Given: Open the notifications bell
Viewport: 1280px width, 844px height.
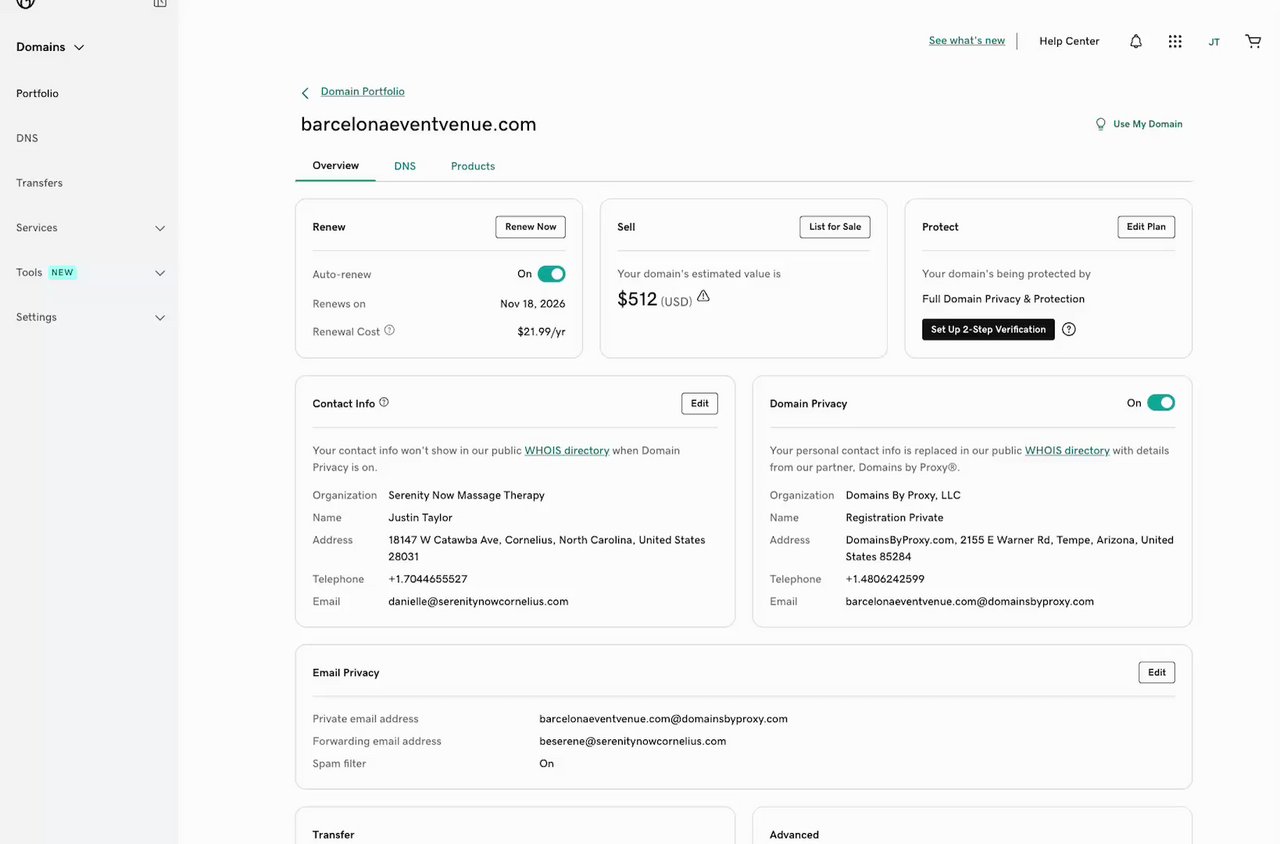Looking at the screenshot, I should [1136, 41].
